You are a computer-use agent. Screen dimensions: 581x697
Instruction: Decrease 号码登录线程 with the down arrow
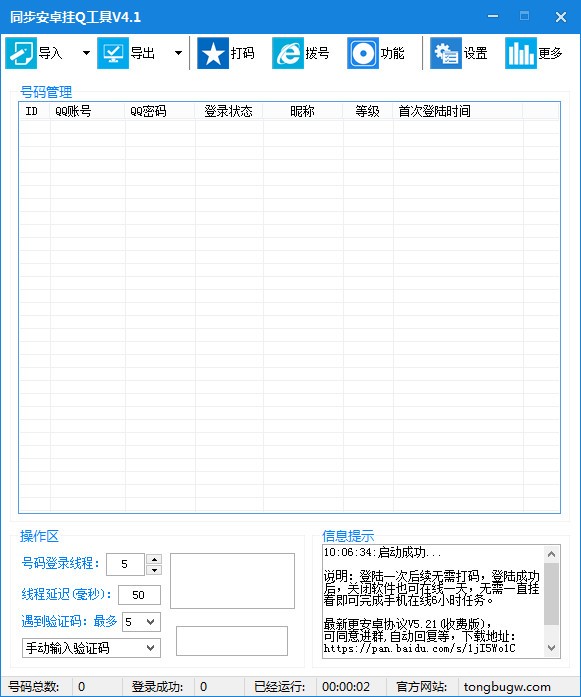154,570
